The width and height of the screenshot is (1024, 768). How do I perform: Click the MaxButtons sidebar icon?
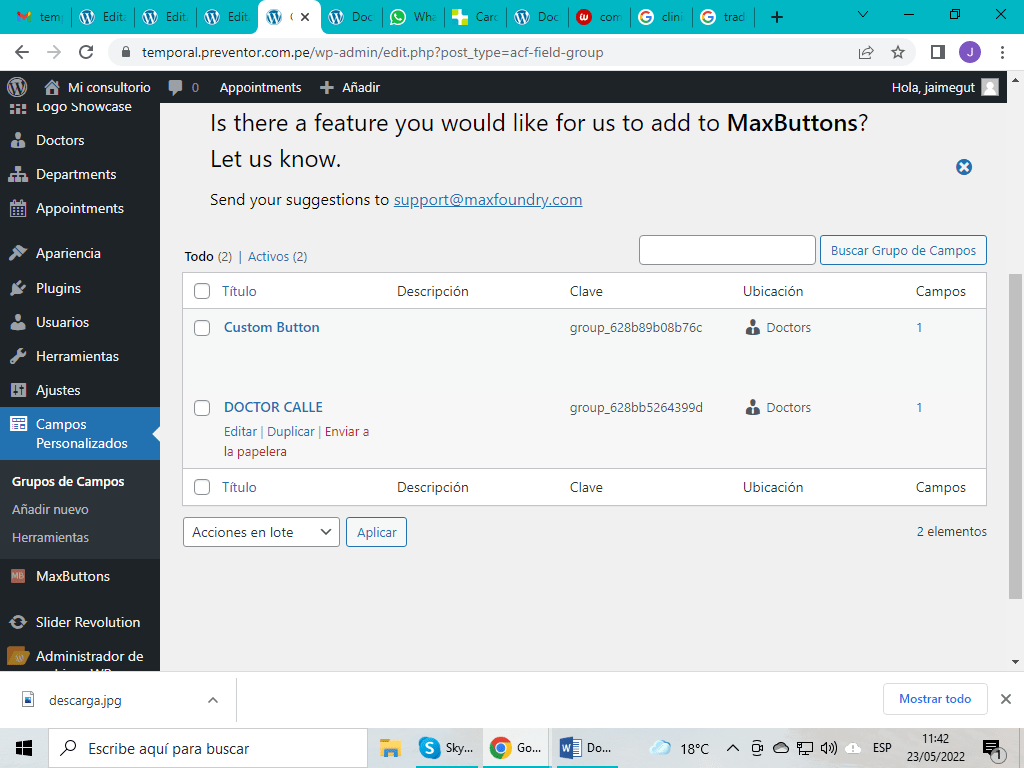point(18,576)
